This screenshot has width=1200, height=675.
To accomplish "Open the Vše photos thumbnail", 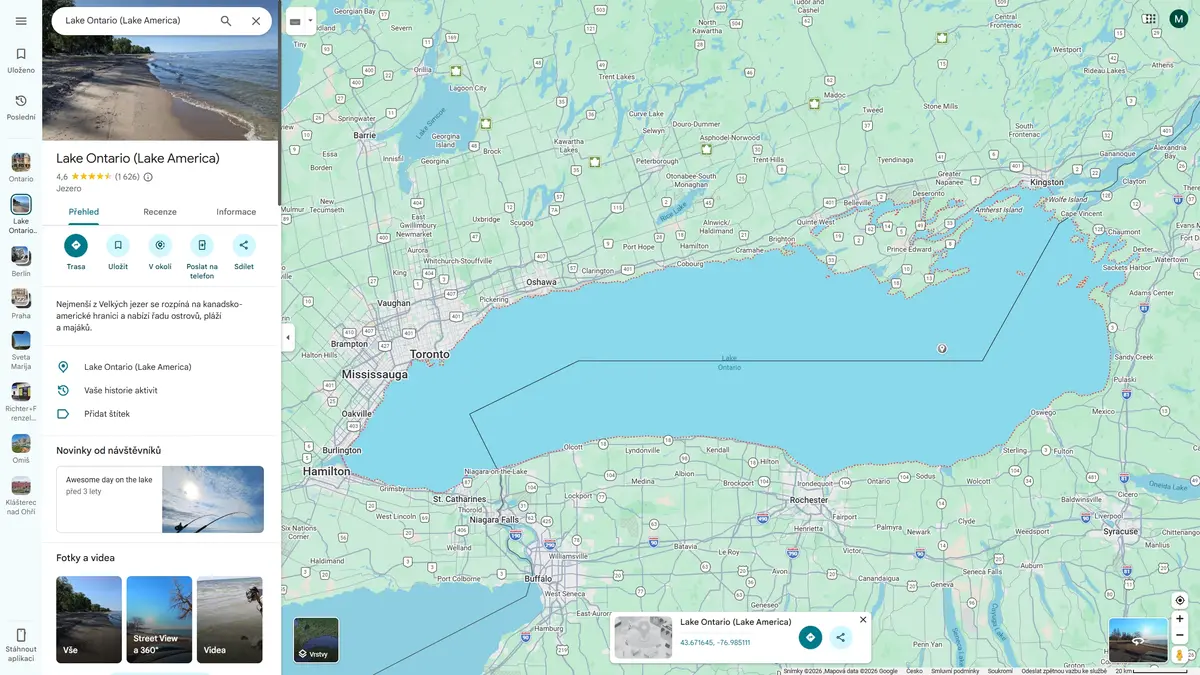I will pos(89,619).
